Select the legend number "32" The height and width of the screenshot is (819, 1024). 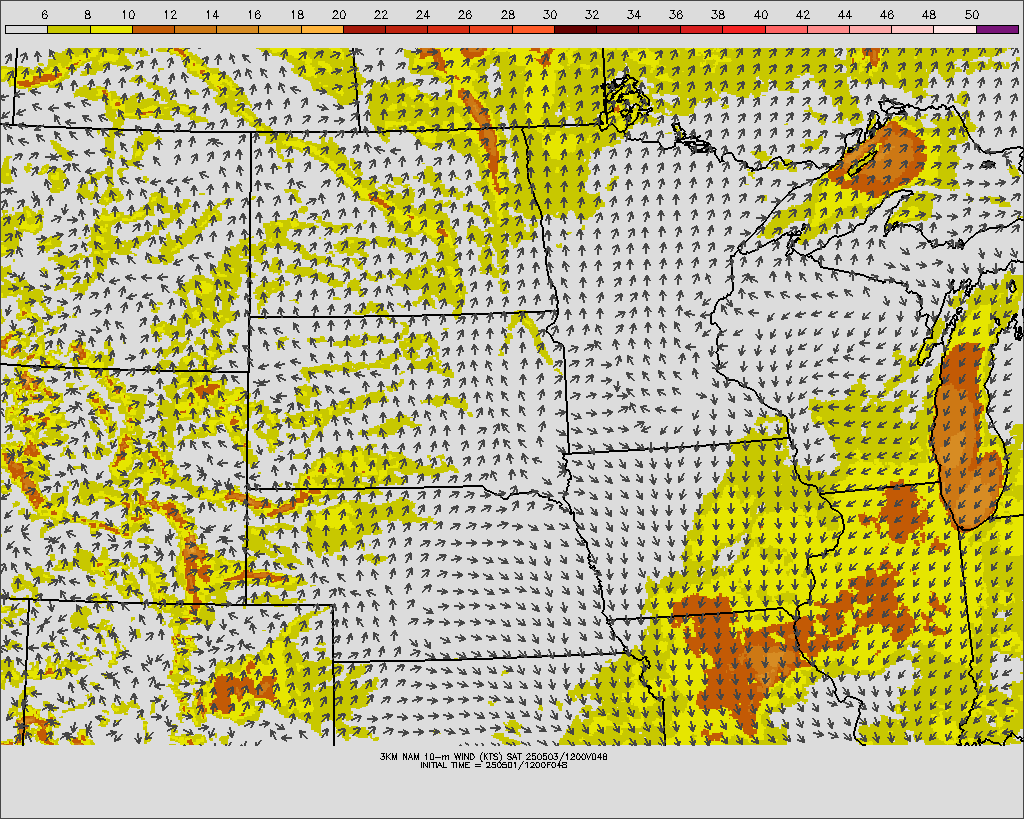pos(592,14)
